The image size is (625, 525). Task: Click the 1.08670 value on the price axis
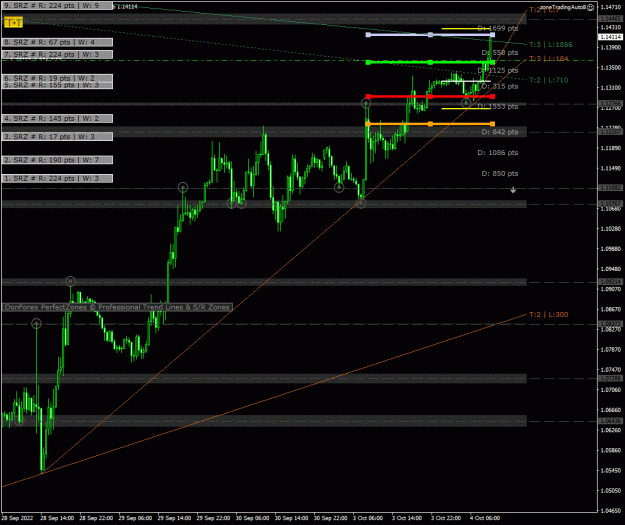[611, 309]
